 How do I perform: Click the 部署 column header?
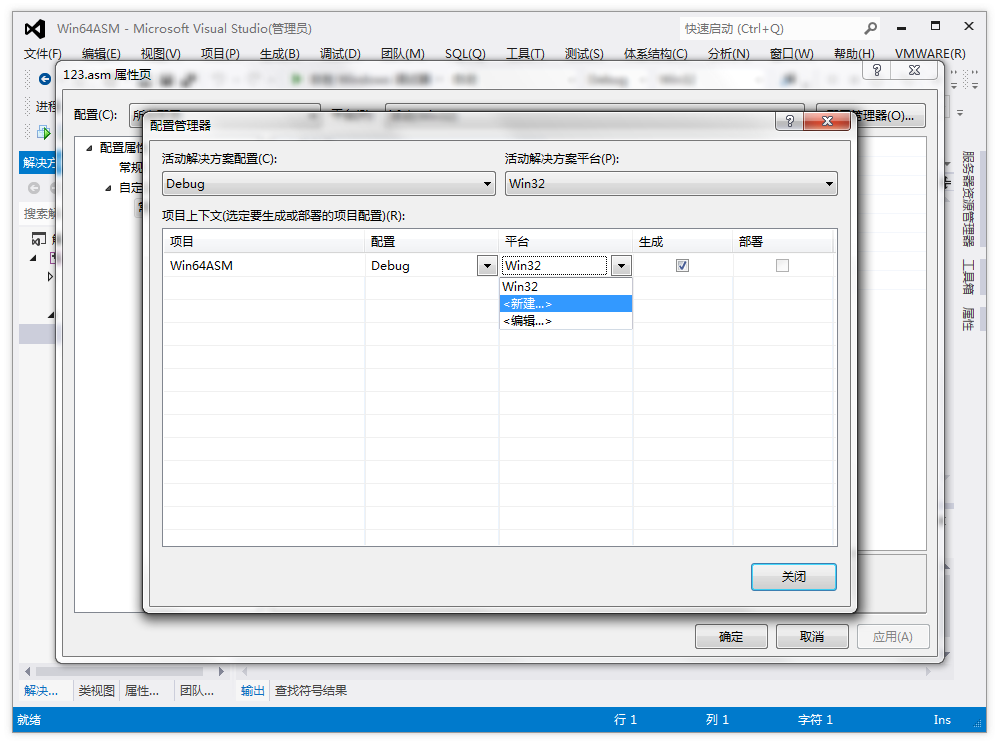point(783,242)
